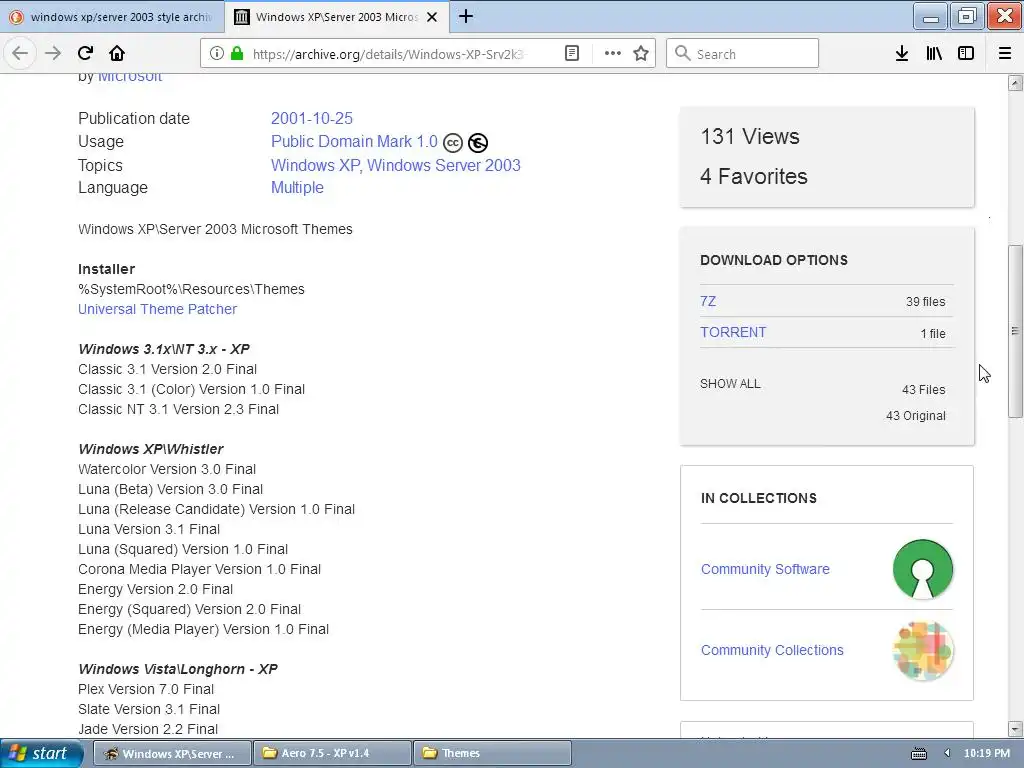Click SHOW ALL download files
Image resolution: width=1024 pixels, height=768 pixels.
tap(730, 384)
